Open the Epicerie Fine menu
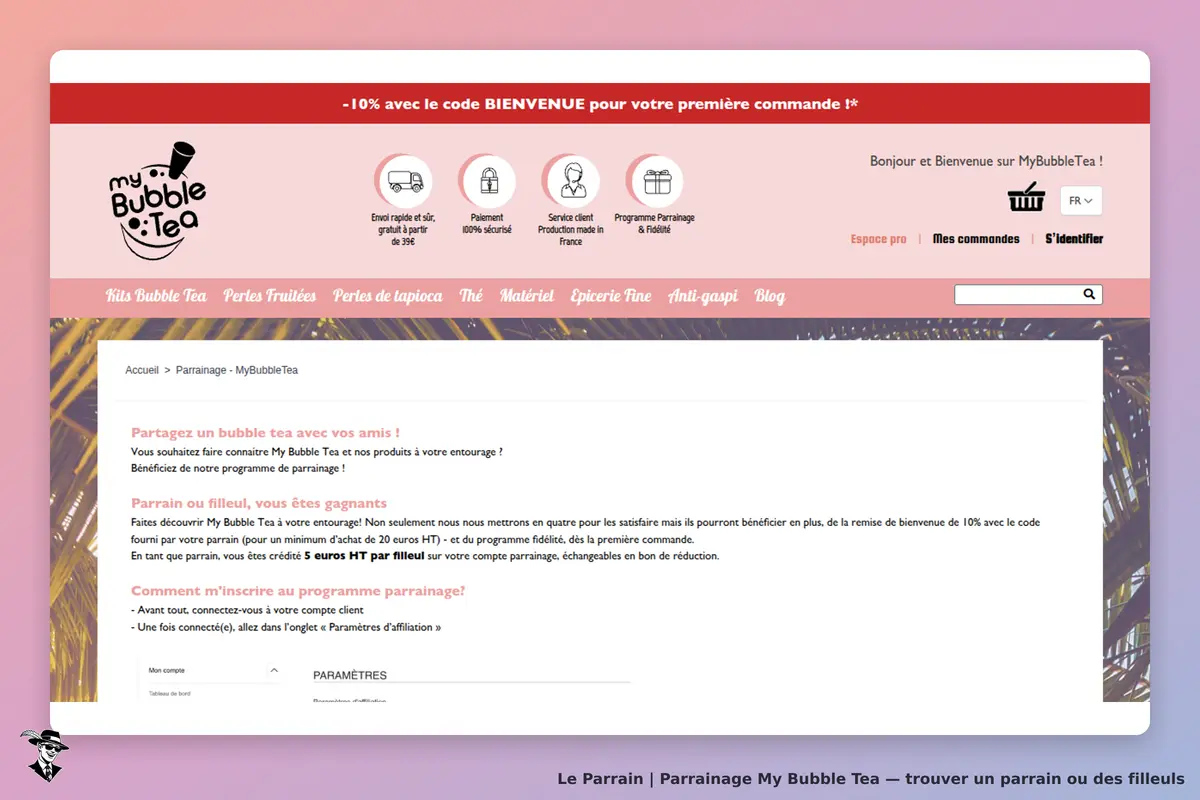The image size is (1200, 800). [x=611, y=295]
